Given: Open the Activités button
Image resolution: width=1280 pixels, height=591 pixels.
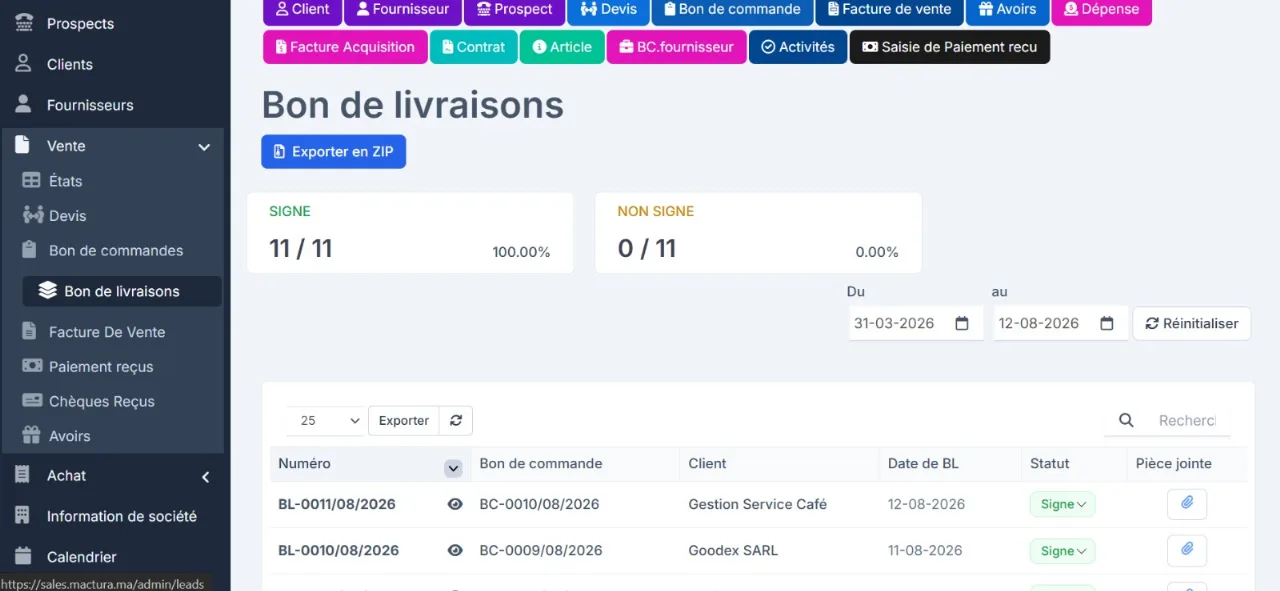Looking at the screenshot, I should (798, 47).
